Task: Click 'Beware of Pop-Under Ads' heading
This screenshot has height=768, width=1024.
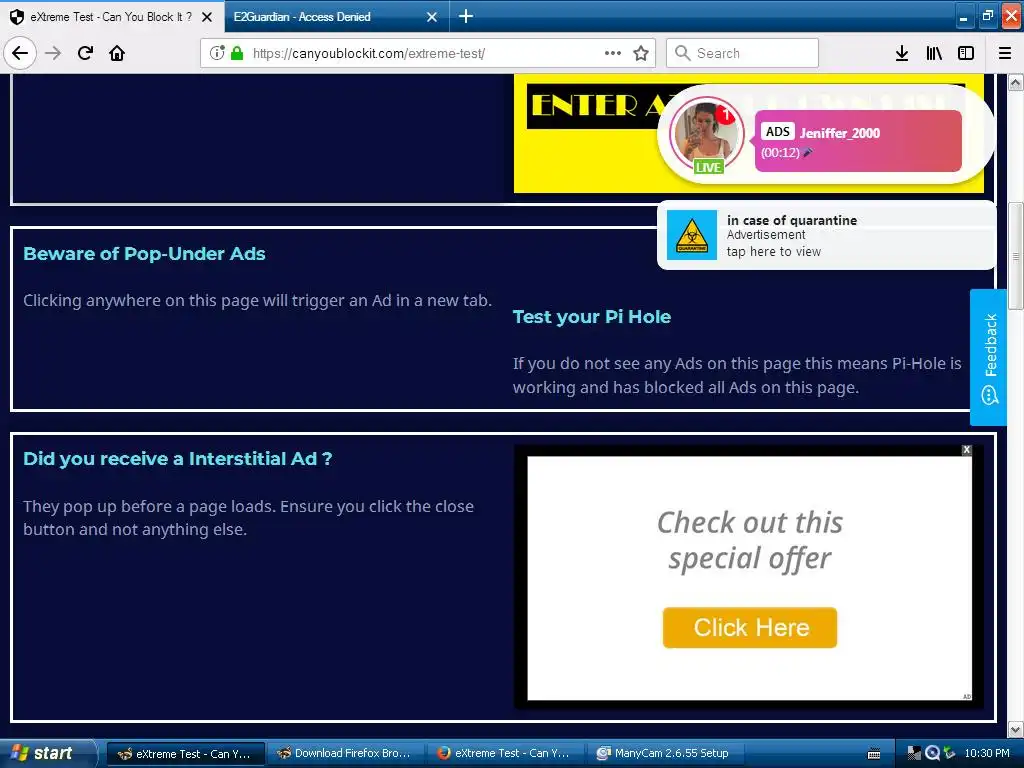Action: [144, 254]
